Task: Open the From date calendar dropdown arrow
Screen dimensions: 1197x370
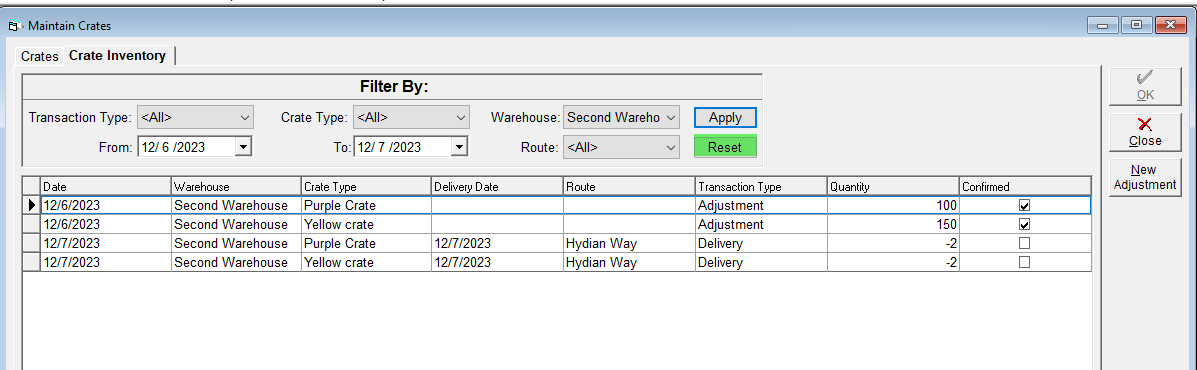Action: pos(243,146)
